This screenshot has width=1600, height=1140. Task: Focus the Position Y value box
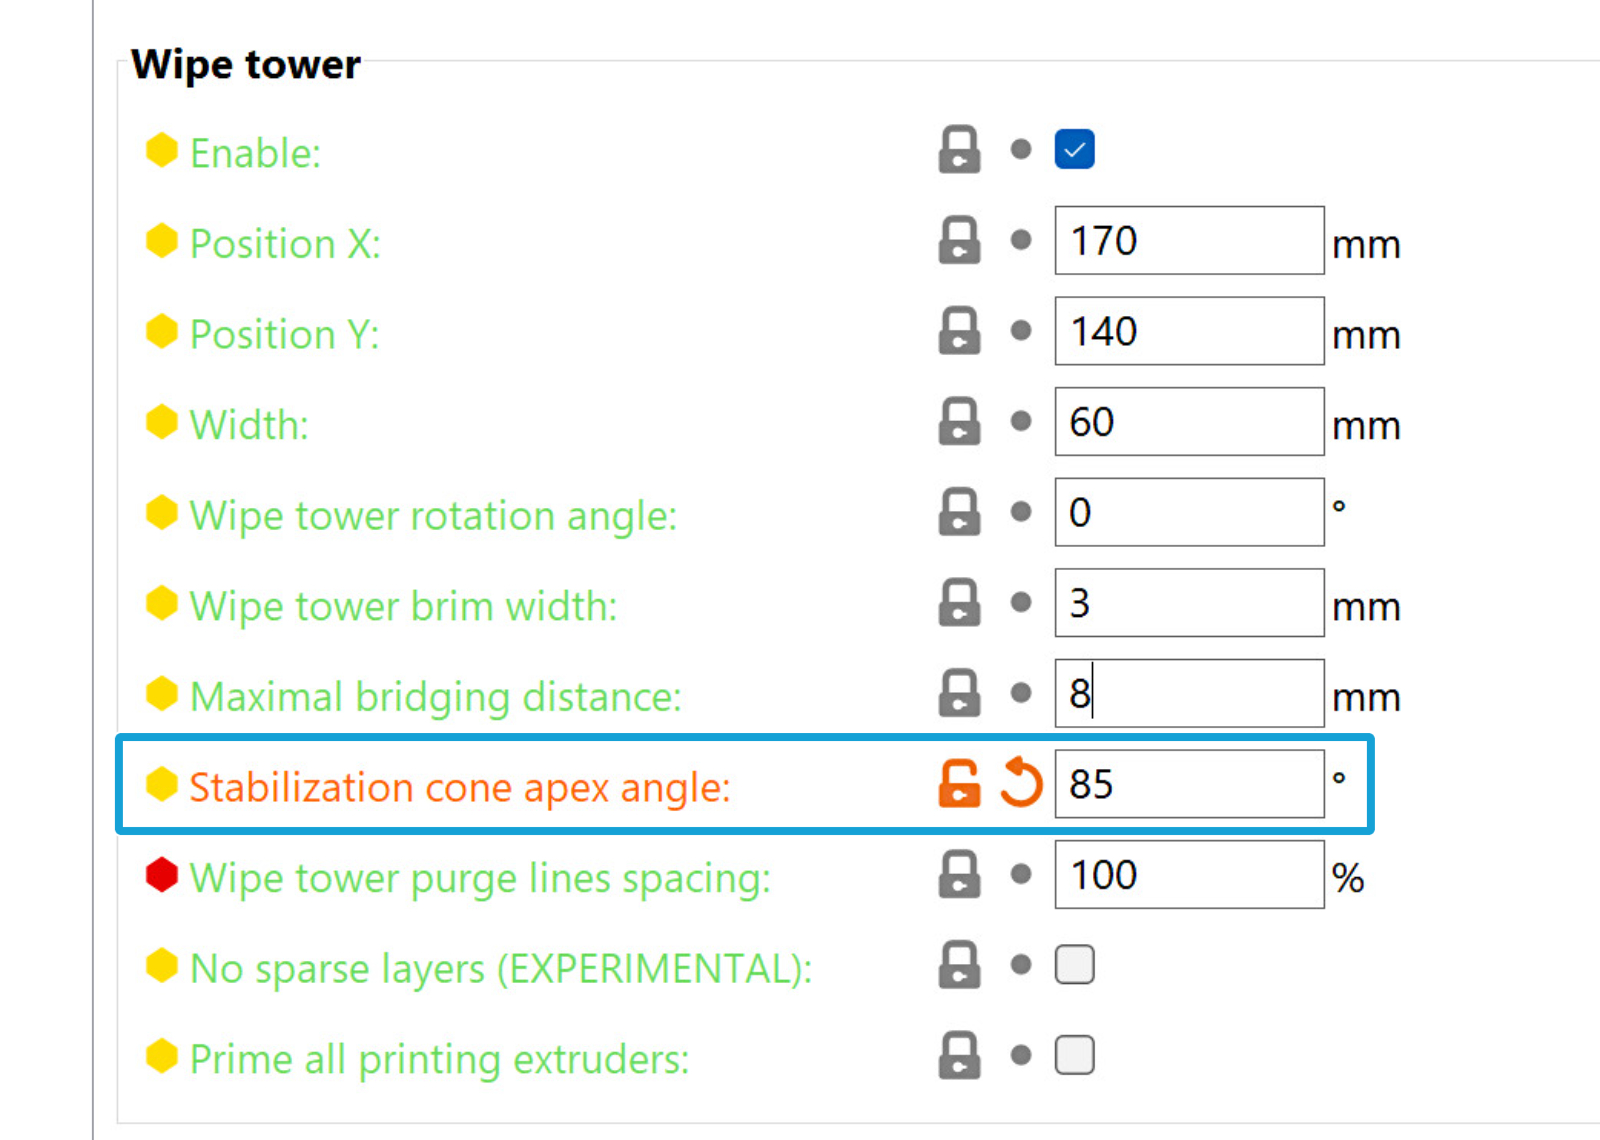1188,331
